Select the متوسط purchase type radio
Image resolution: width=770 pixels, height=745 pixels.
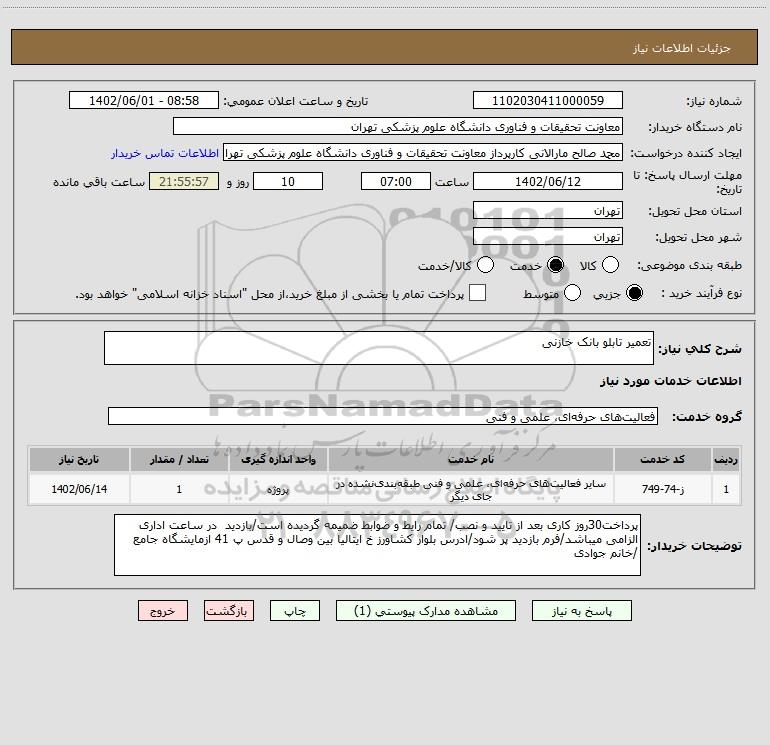[x=572, y=293]
